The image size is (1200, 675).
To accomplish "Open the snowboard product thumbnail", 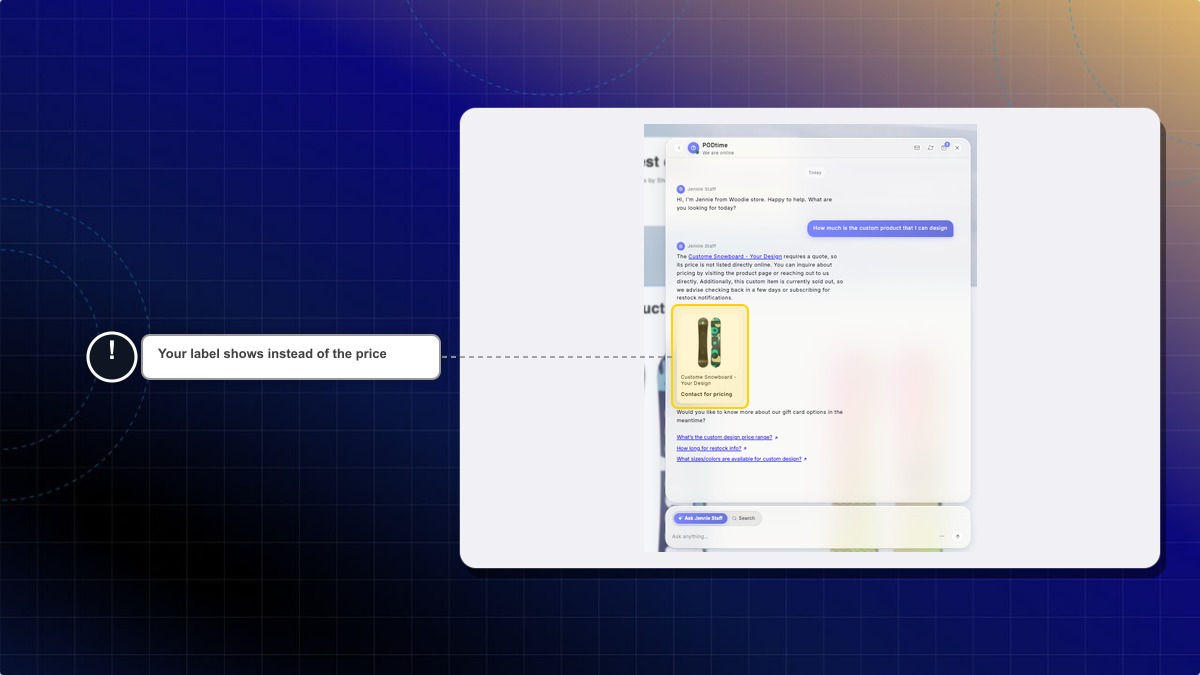I will [x=710, y=341].
